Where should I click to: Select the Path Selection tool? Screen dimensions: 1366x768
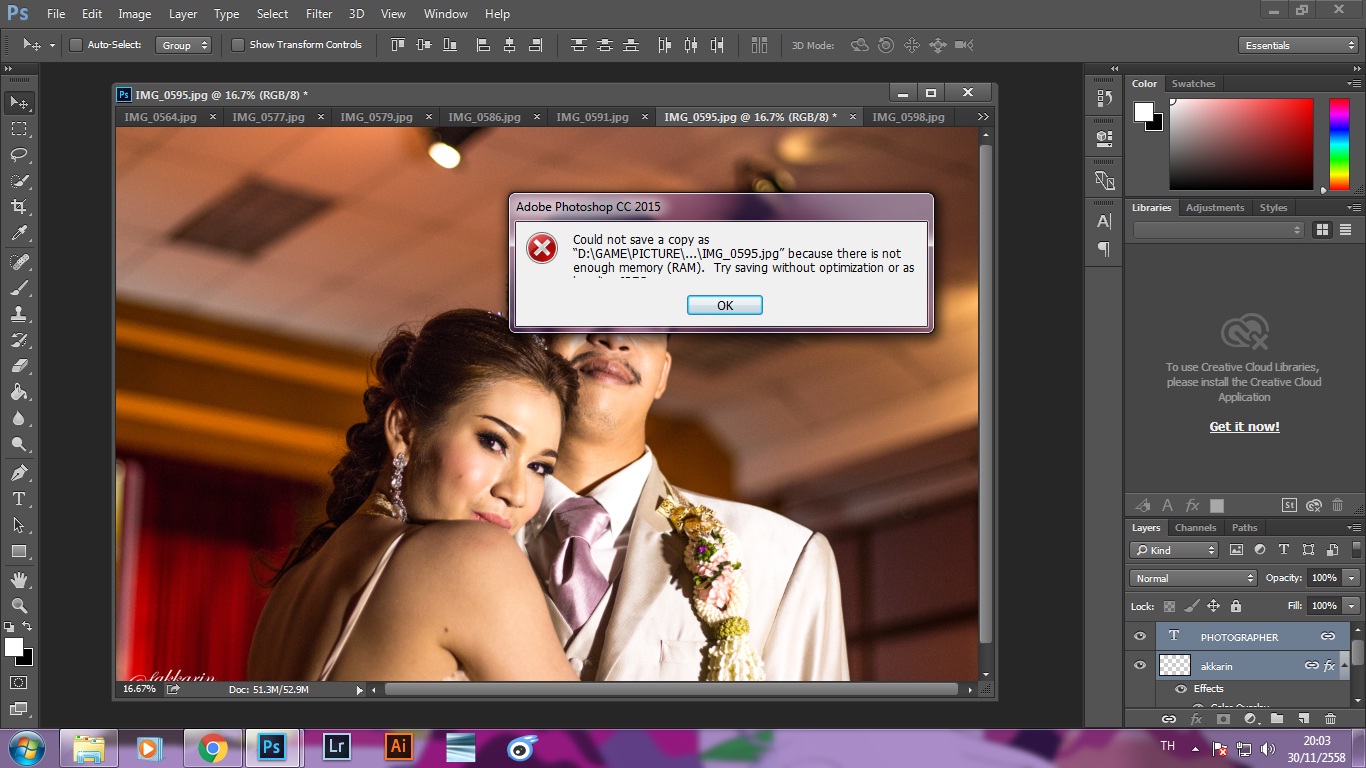click(x=19, y=525)
